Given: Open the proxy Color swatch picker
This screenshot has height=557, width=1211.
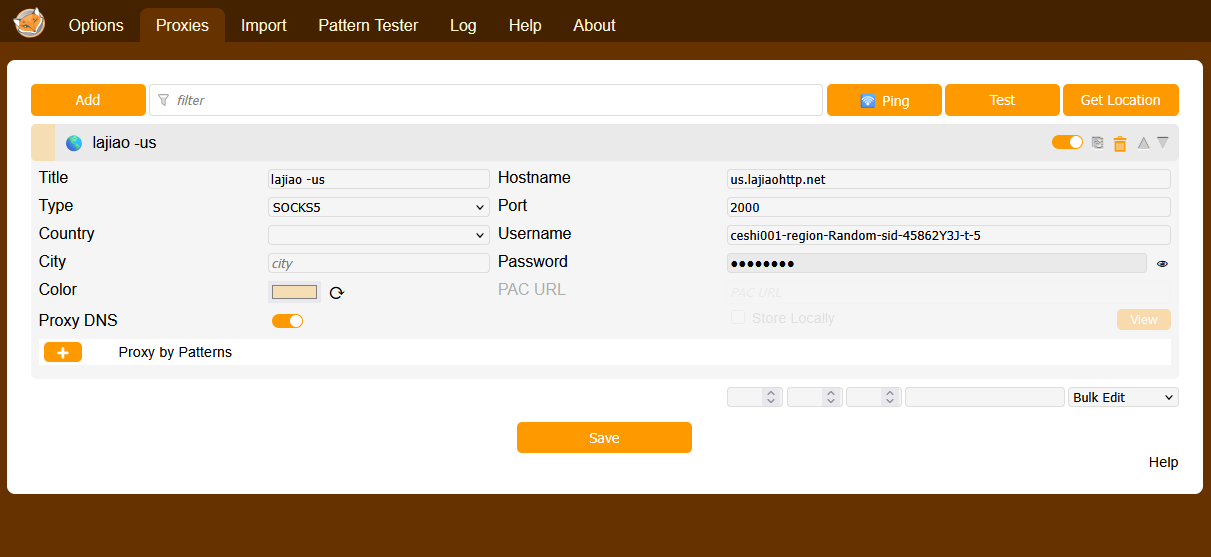Looking at the screenshot, I should (294, 292).
